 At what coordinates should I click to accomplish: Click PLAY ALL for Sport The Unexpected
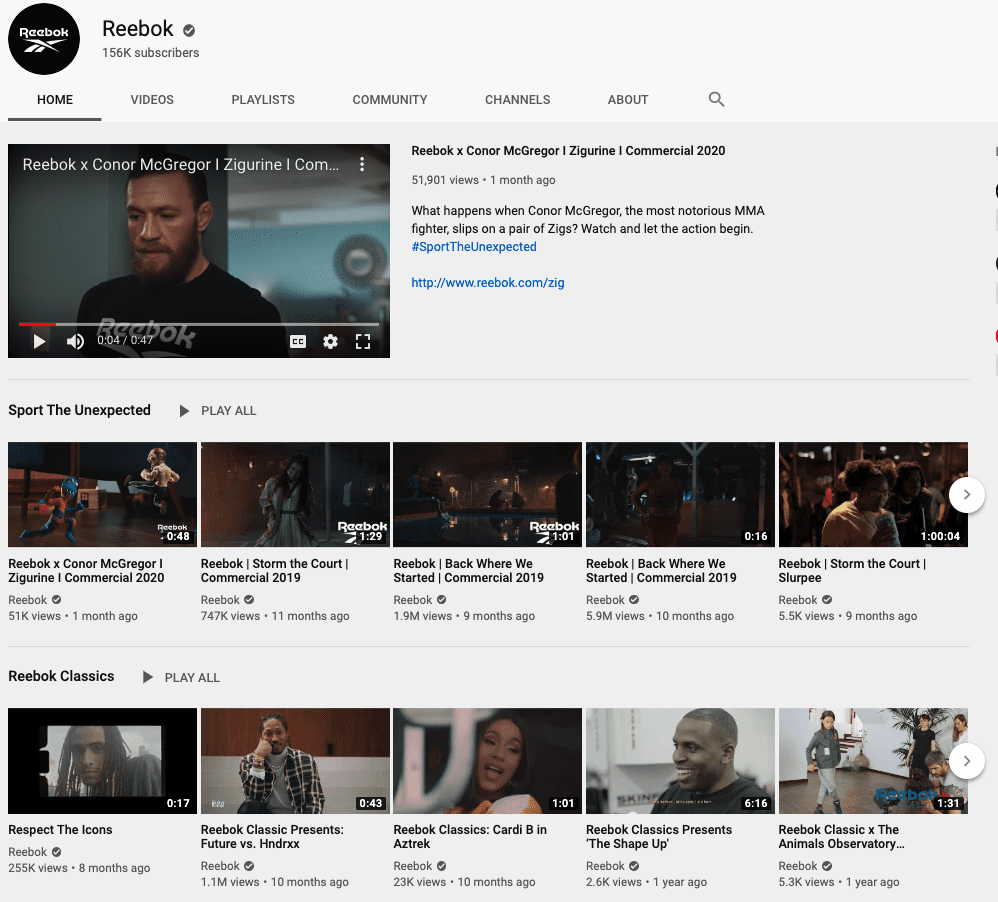pyautogui.click(x=228, y=411)
